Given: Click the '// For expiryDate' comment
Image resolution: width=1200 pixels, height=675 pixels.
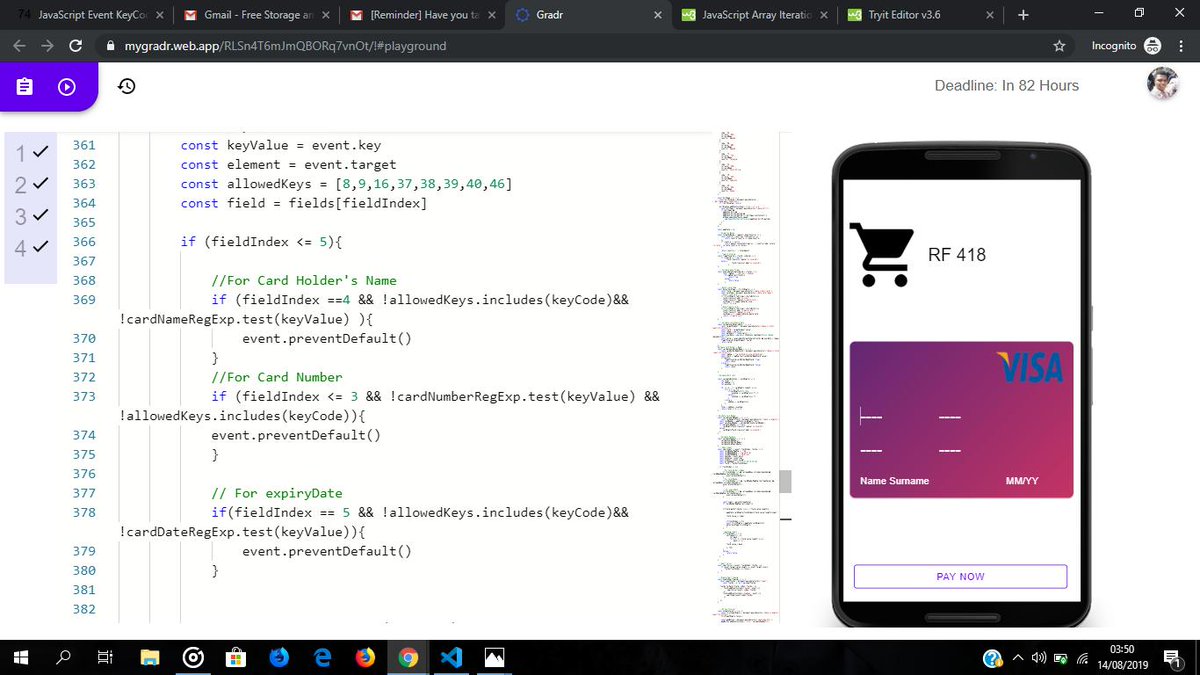Looking at the screenshot, I should click(277, 493).
